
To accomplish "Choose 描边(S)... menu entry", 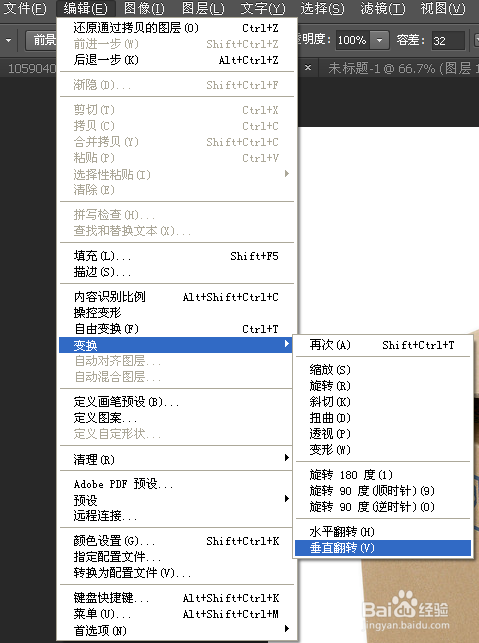I will pos(176,272).
